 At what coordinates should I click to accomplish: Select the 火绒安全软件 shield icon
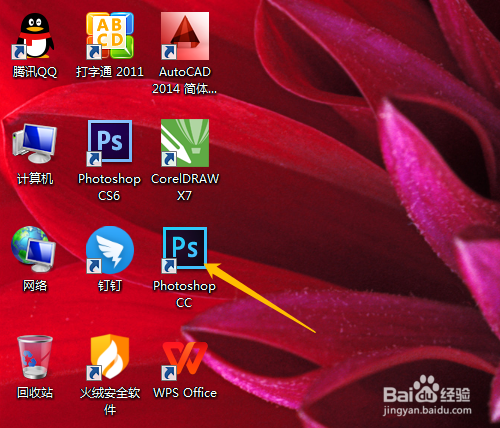click(109, 357)
